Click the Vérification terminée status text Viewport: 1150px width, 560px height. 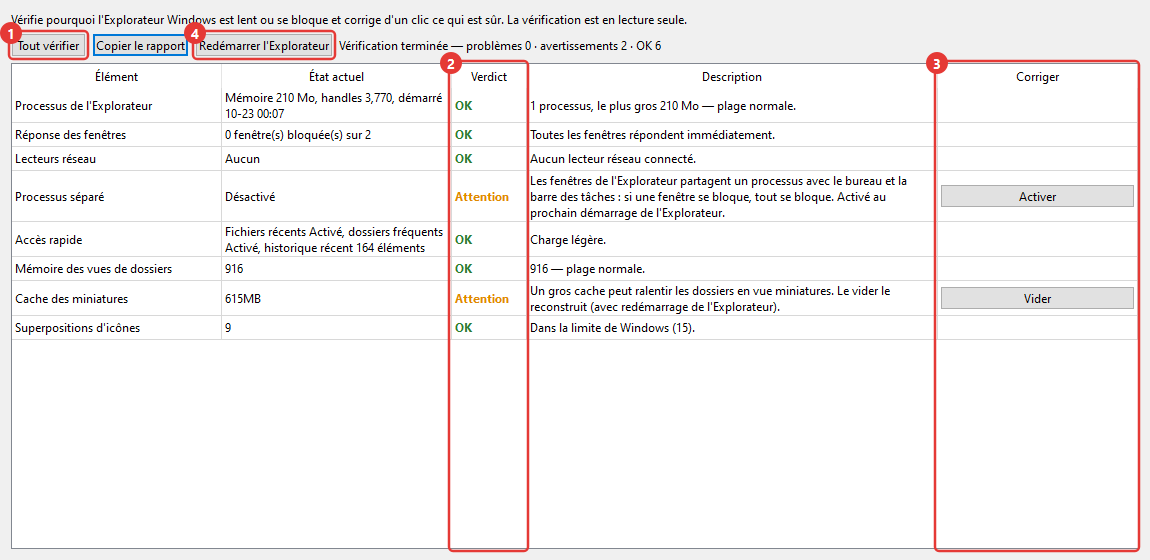[x=500, y=46]
